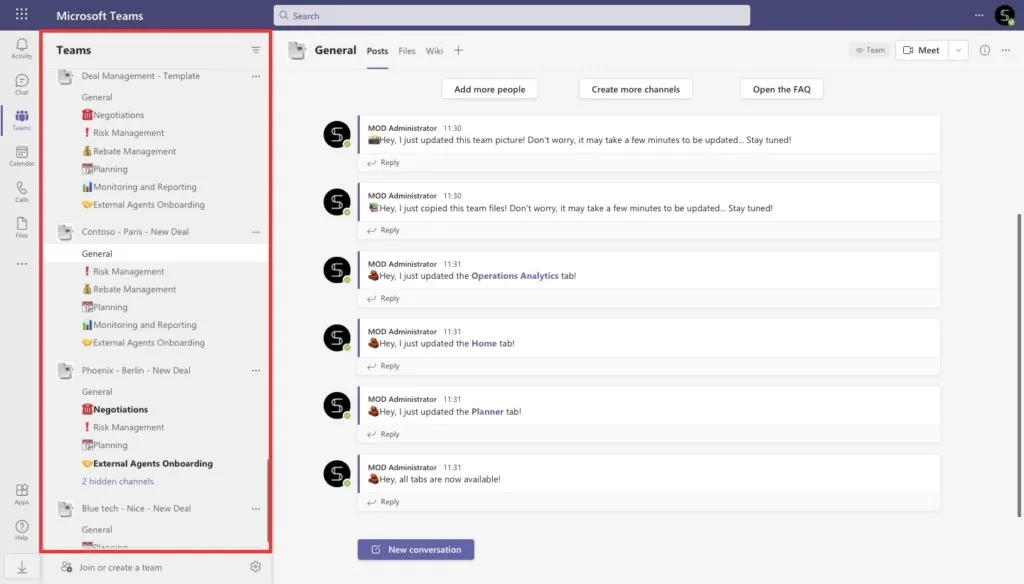Switch to the Files tab
The width and height of the screenshot is (1024, 584).
pyautogui.click(x=407, y=51)
